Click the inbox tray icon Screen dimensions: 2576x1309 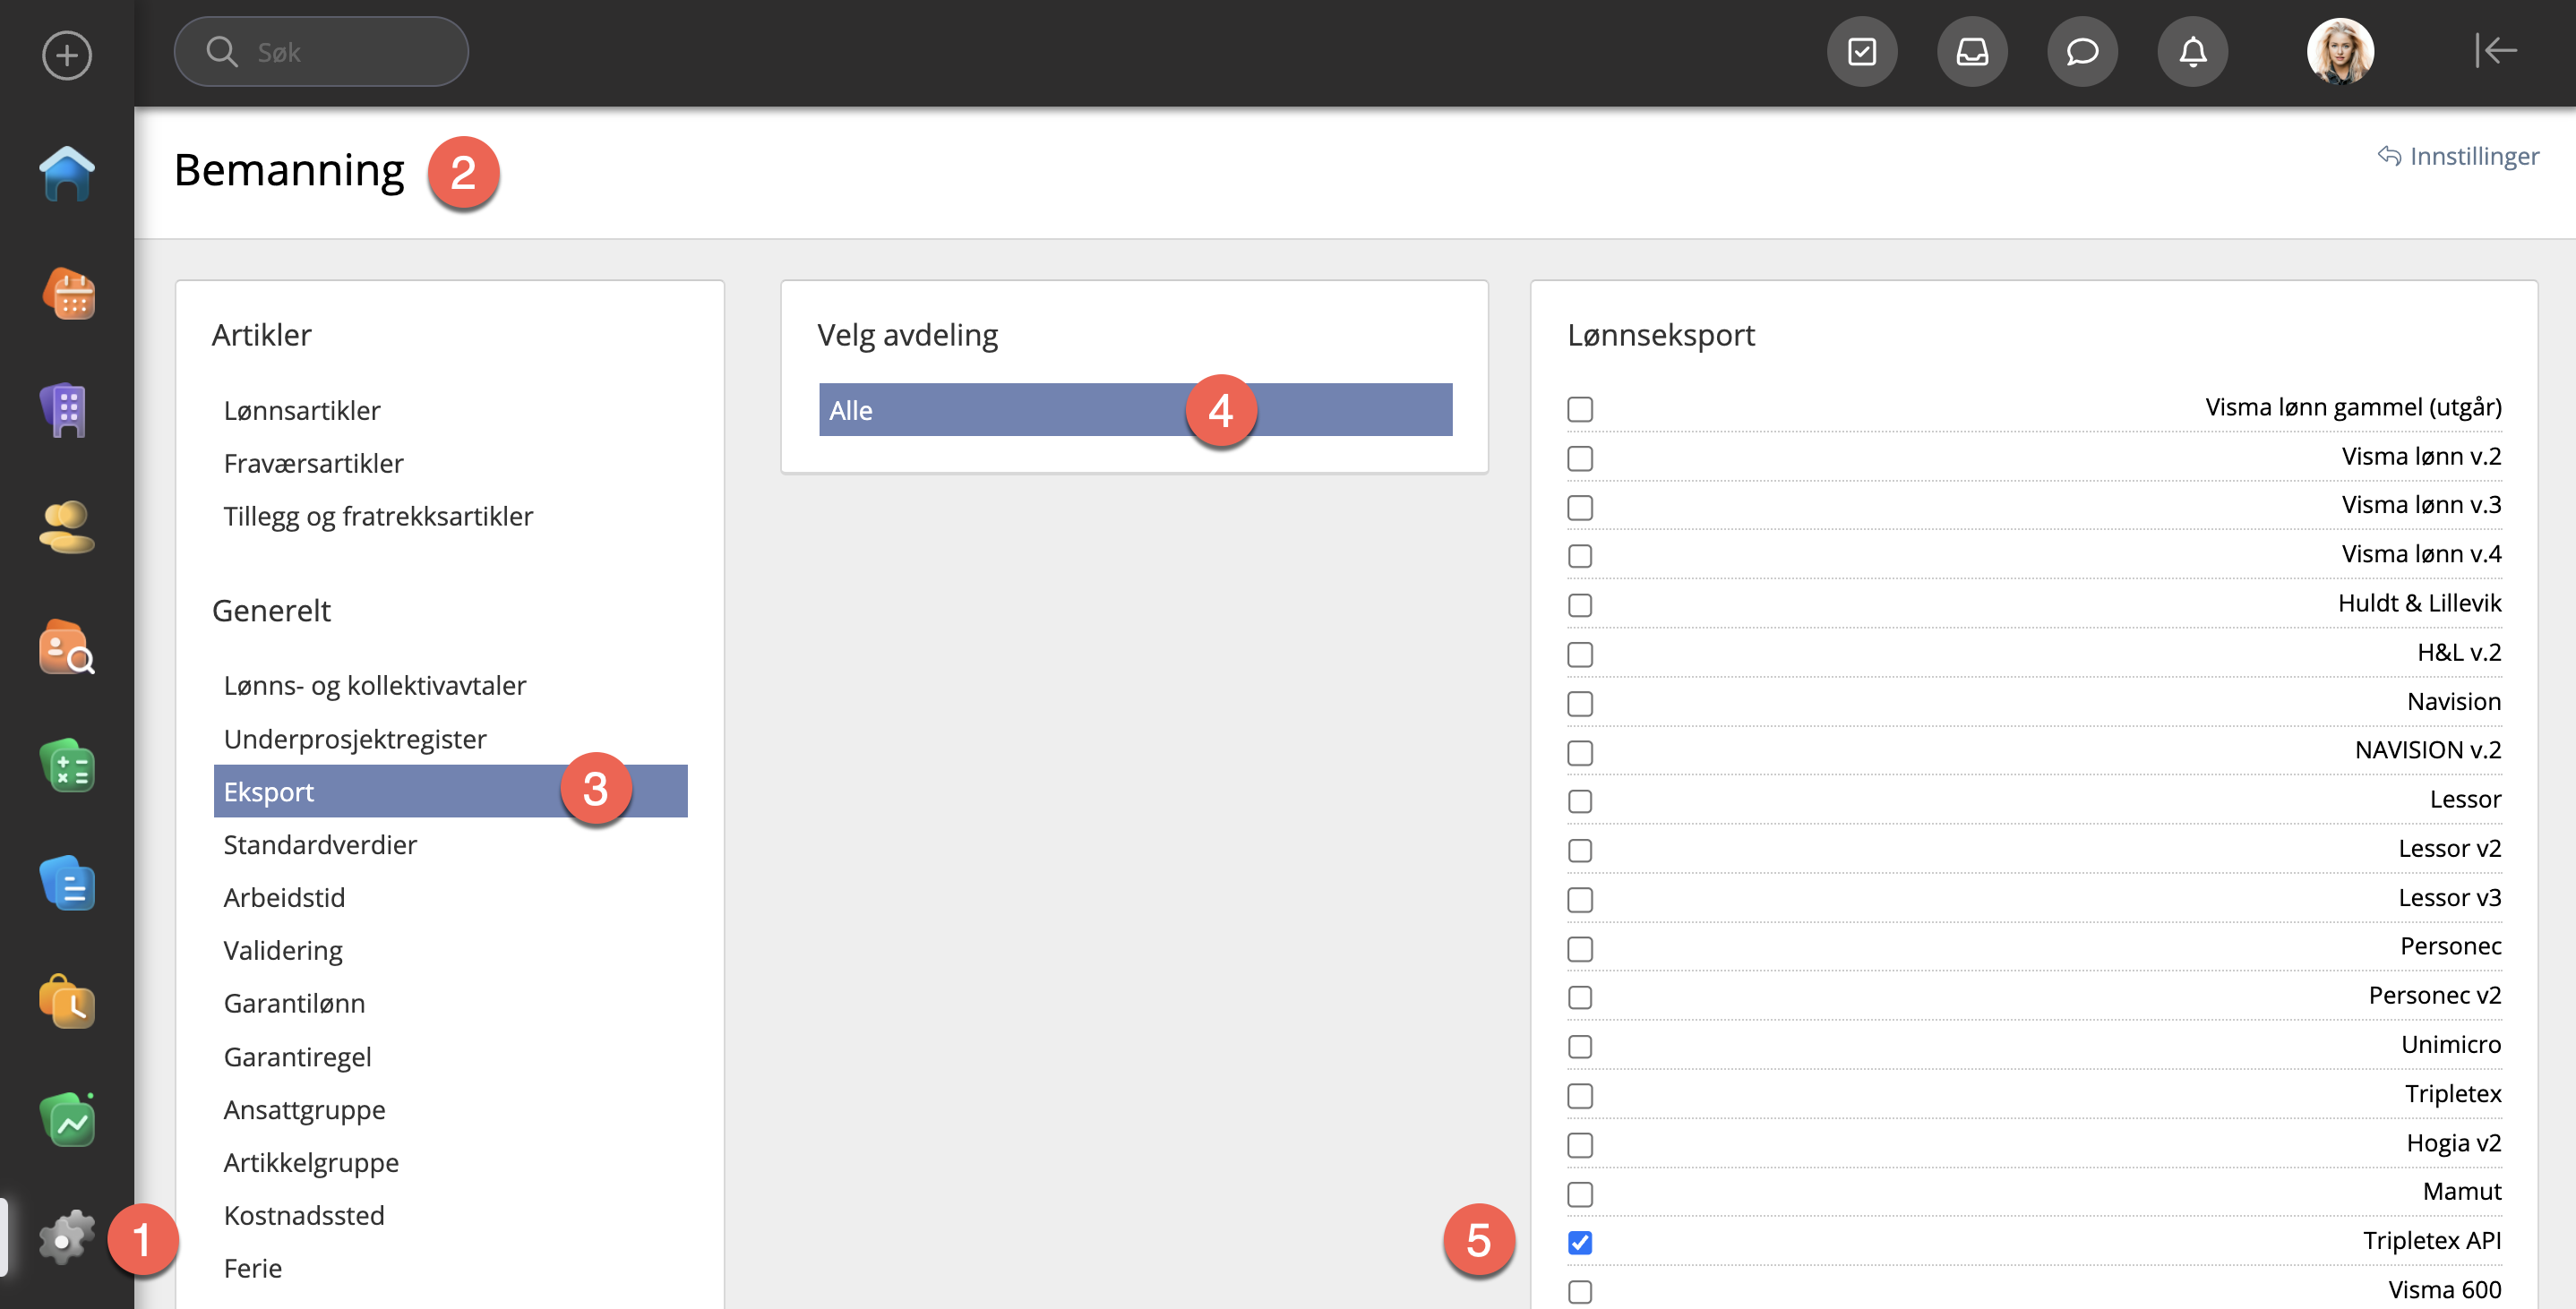point(1972,52)
